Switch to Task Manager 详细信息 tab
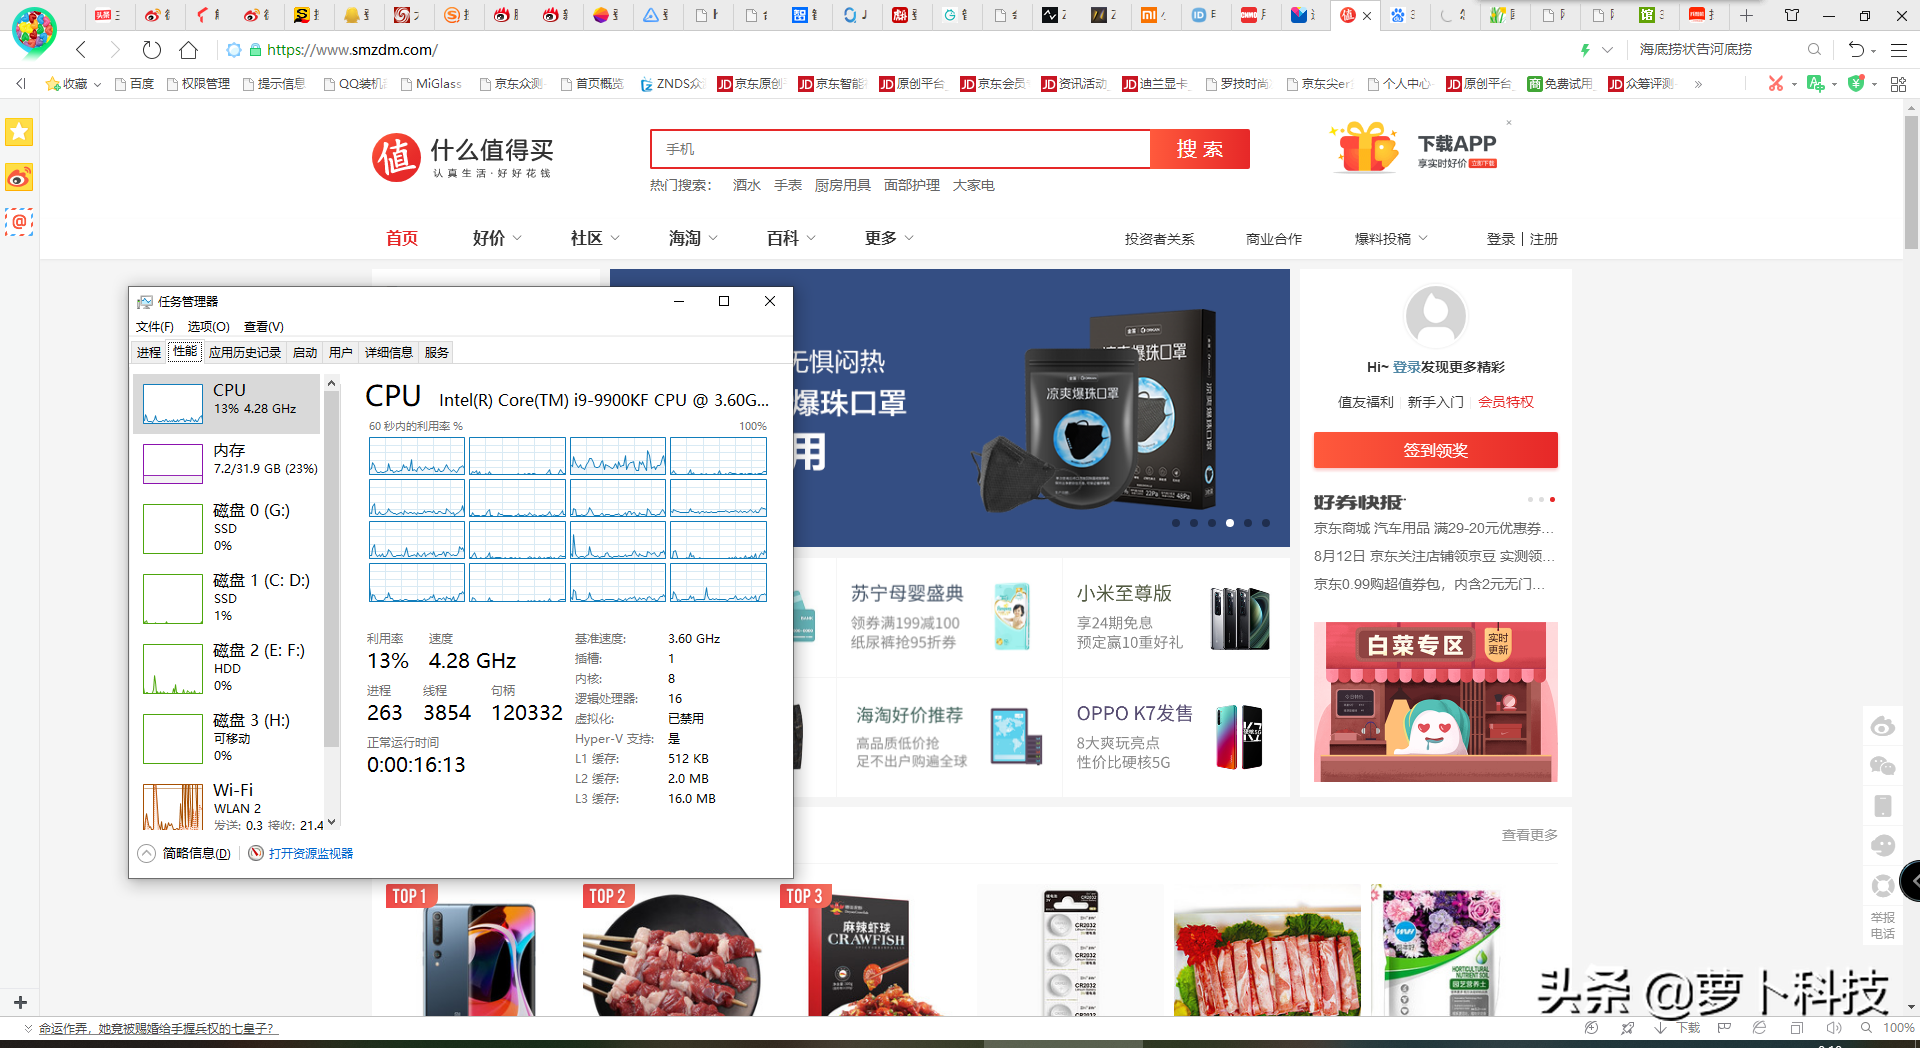The width and height of the screenshot is (1920, 1048). pyautogui.click(x=388, y=352)
